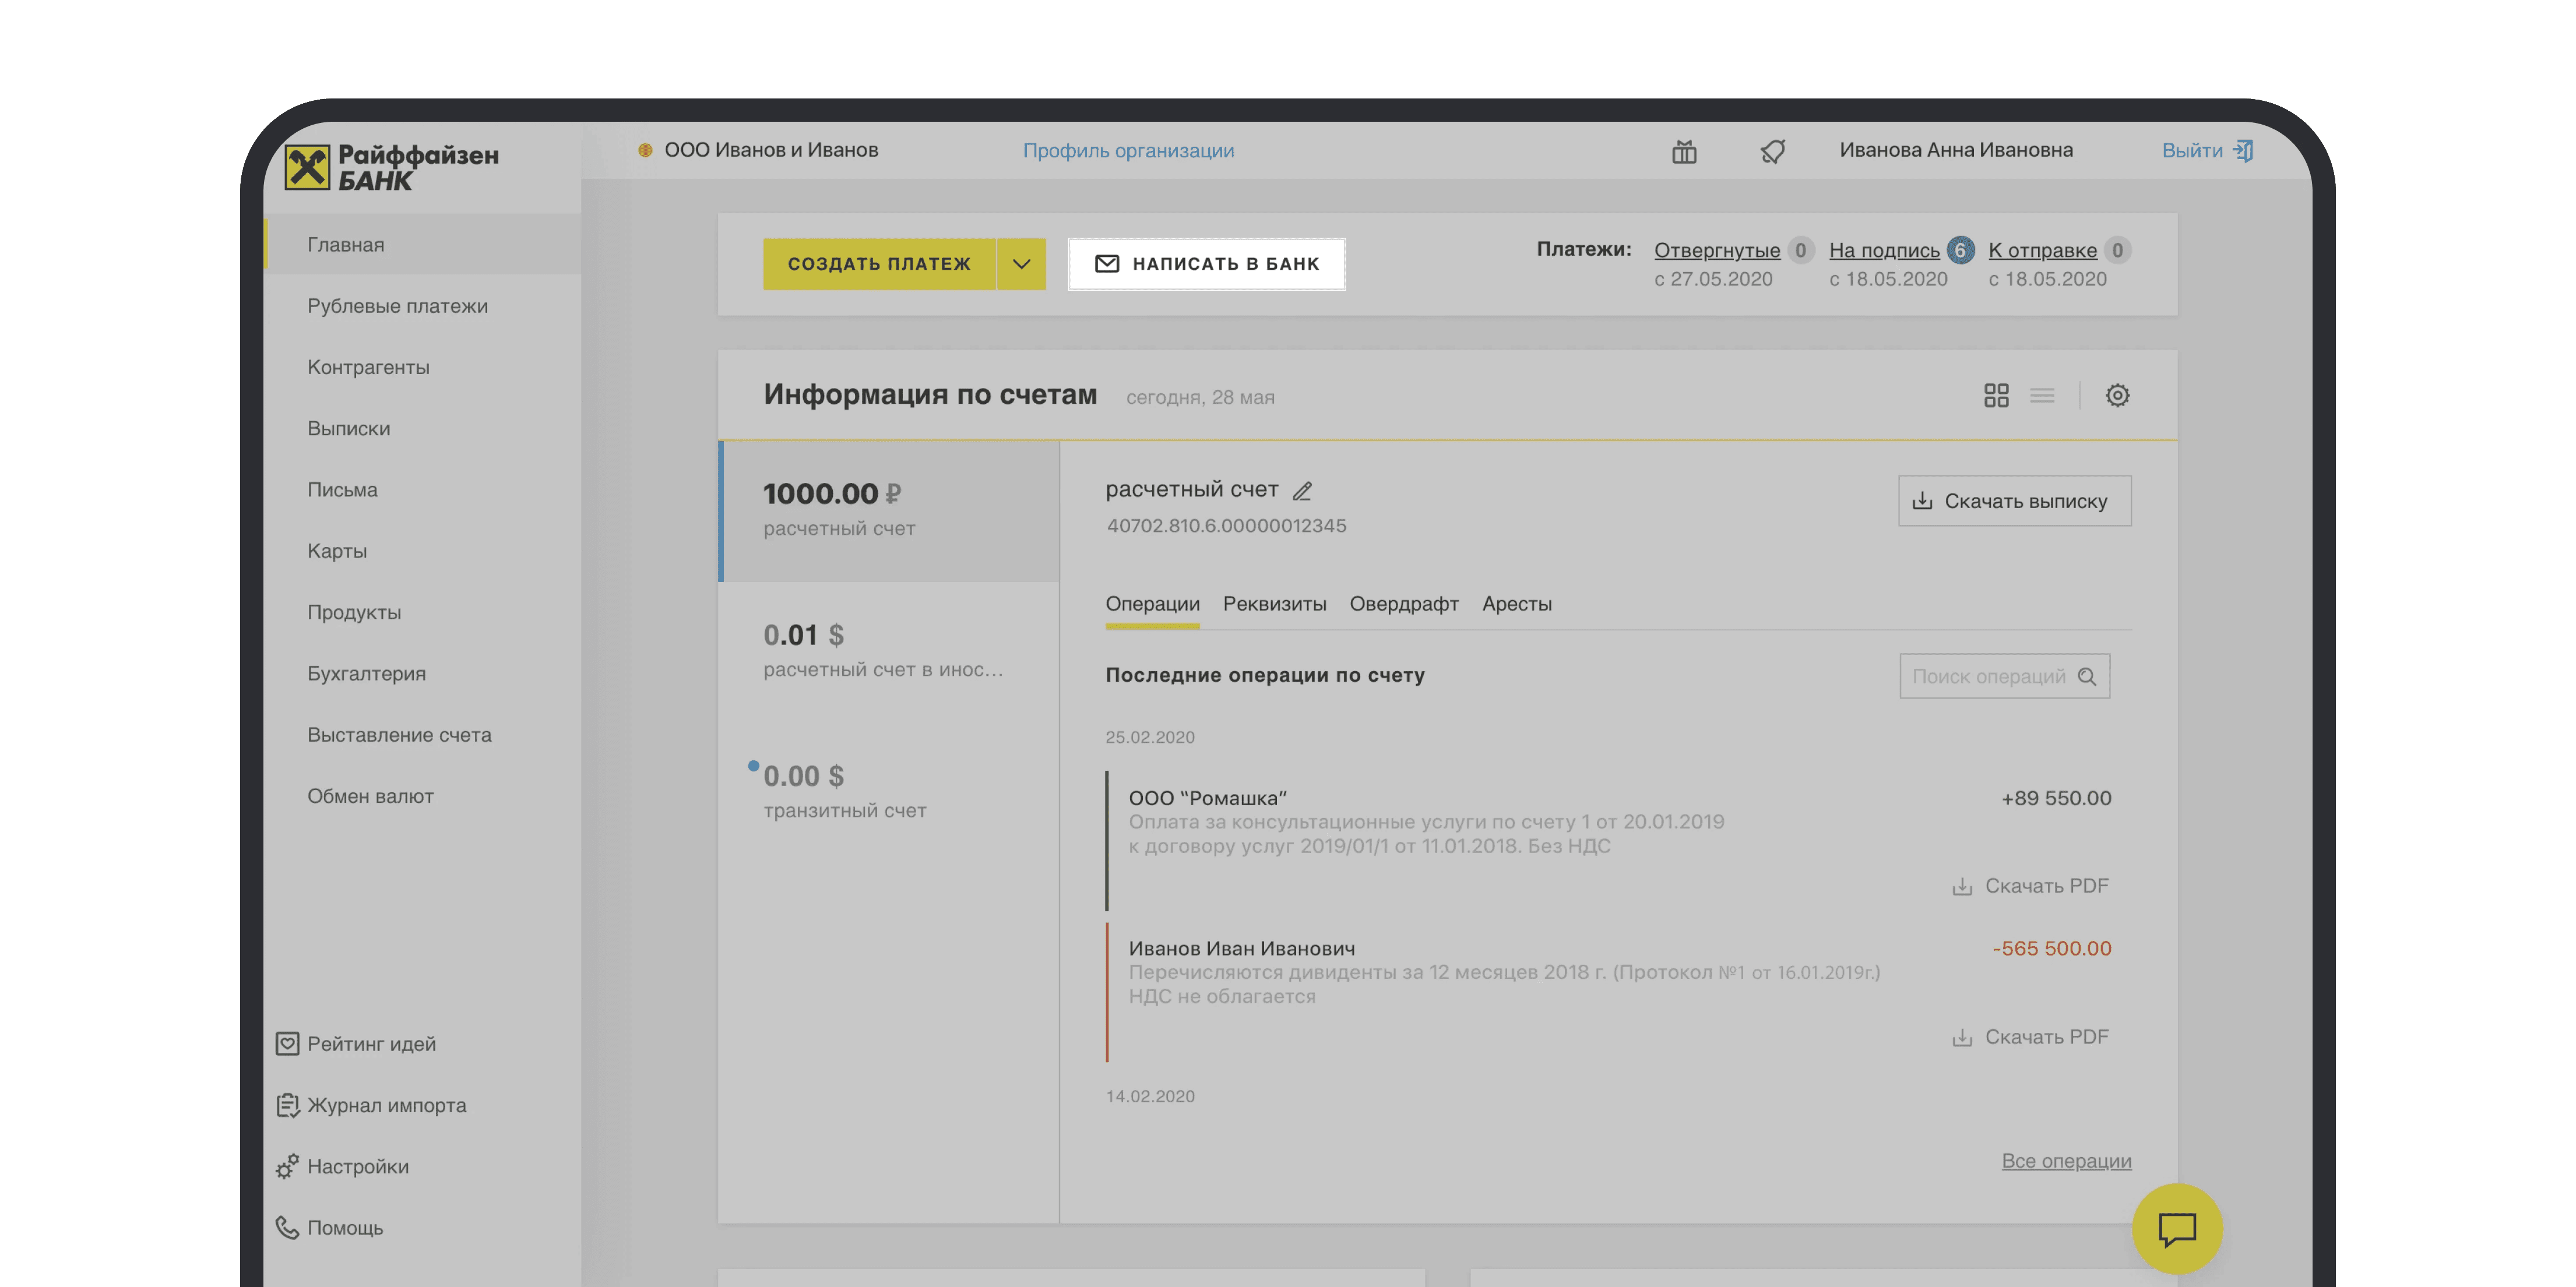2576x1287 pixels.
Task: Click the search magnifier icon
Action: coord(2087,677)
